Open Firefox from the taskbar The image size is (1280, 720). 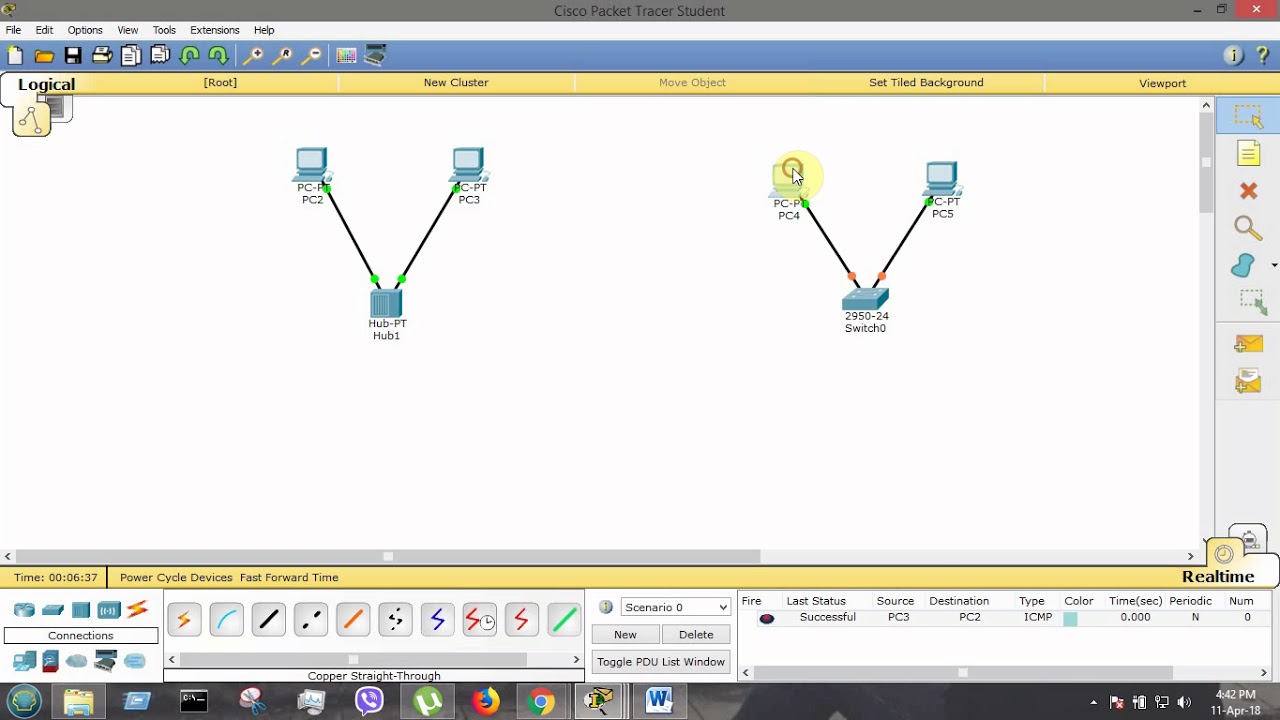[x=485, y=701]
